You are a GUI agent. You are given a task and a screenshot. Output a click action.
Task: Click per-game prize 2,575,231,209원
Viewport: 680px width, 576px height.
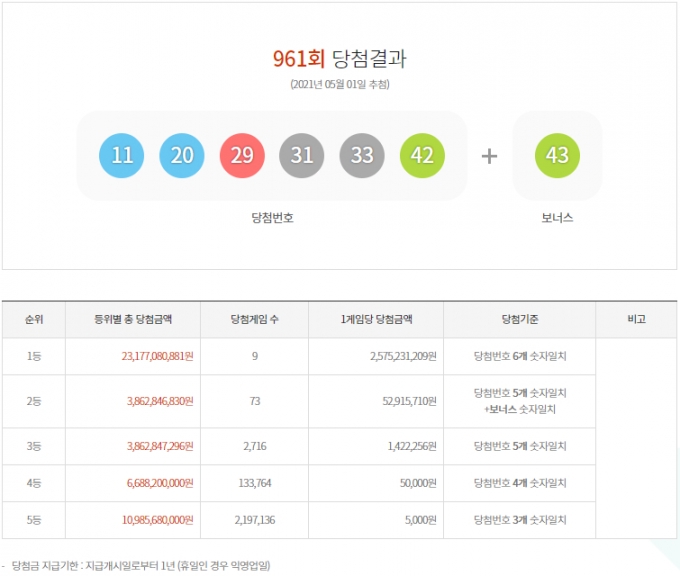coord(403,357)
